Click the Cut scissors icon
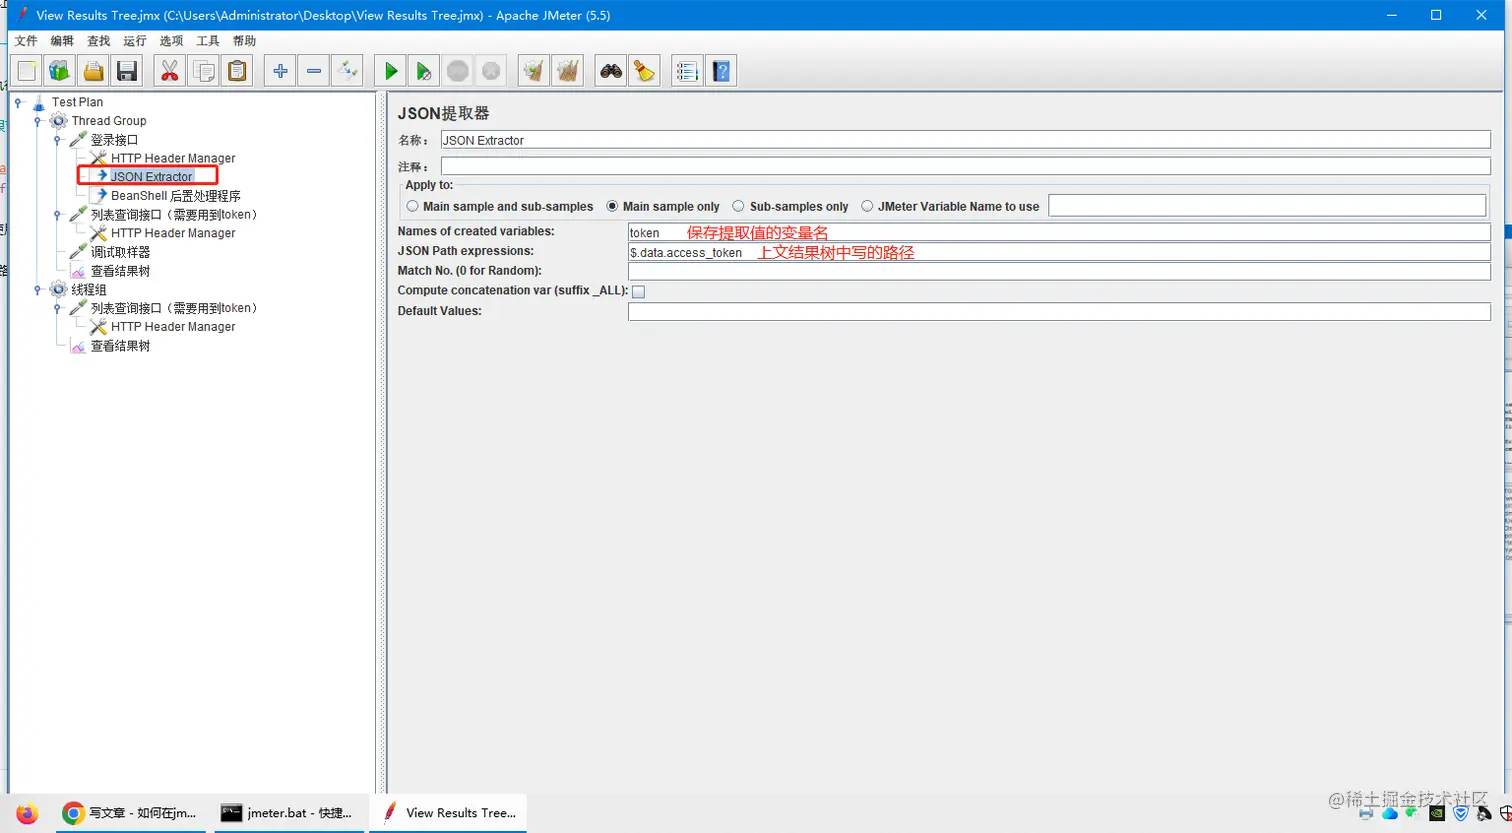 pos(170,71)
